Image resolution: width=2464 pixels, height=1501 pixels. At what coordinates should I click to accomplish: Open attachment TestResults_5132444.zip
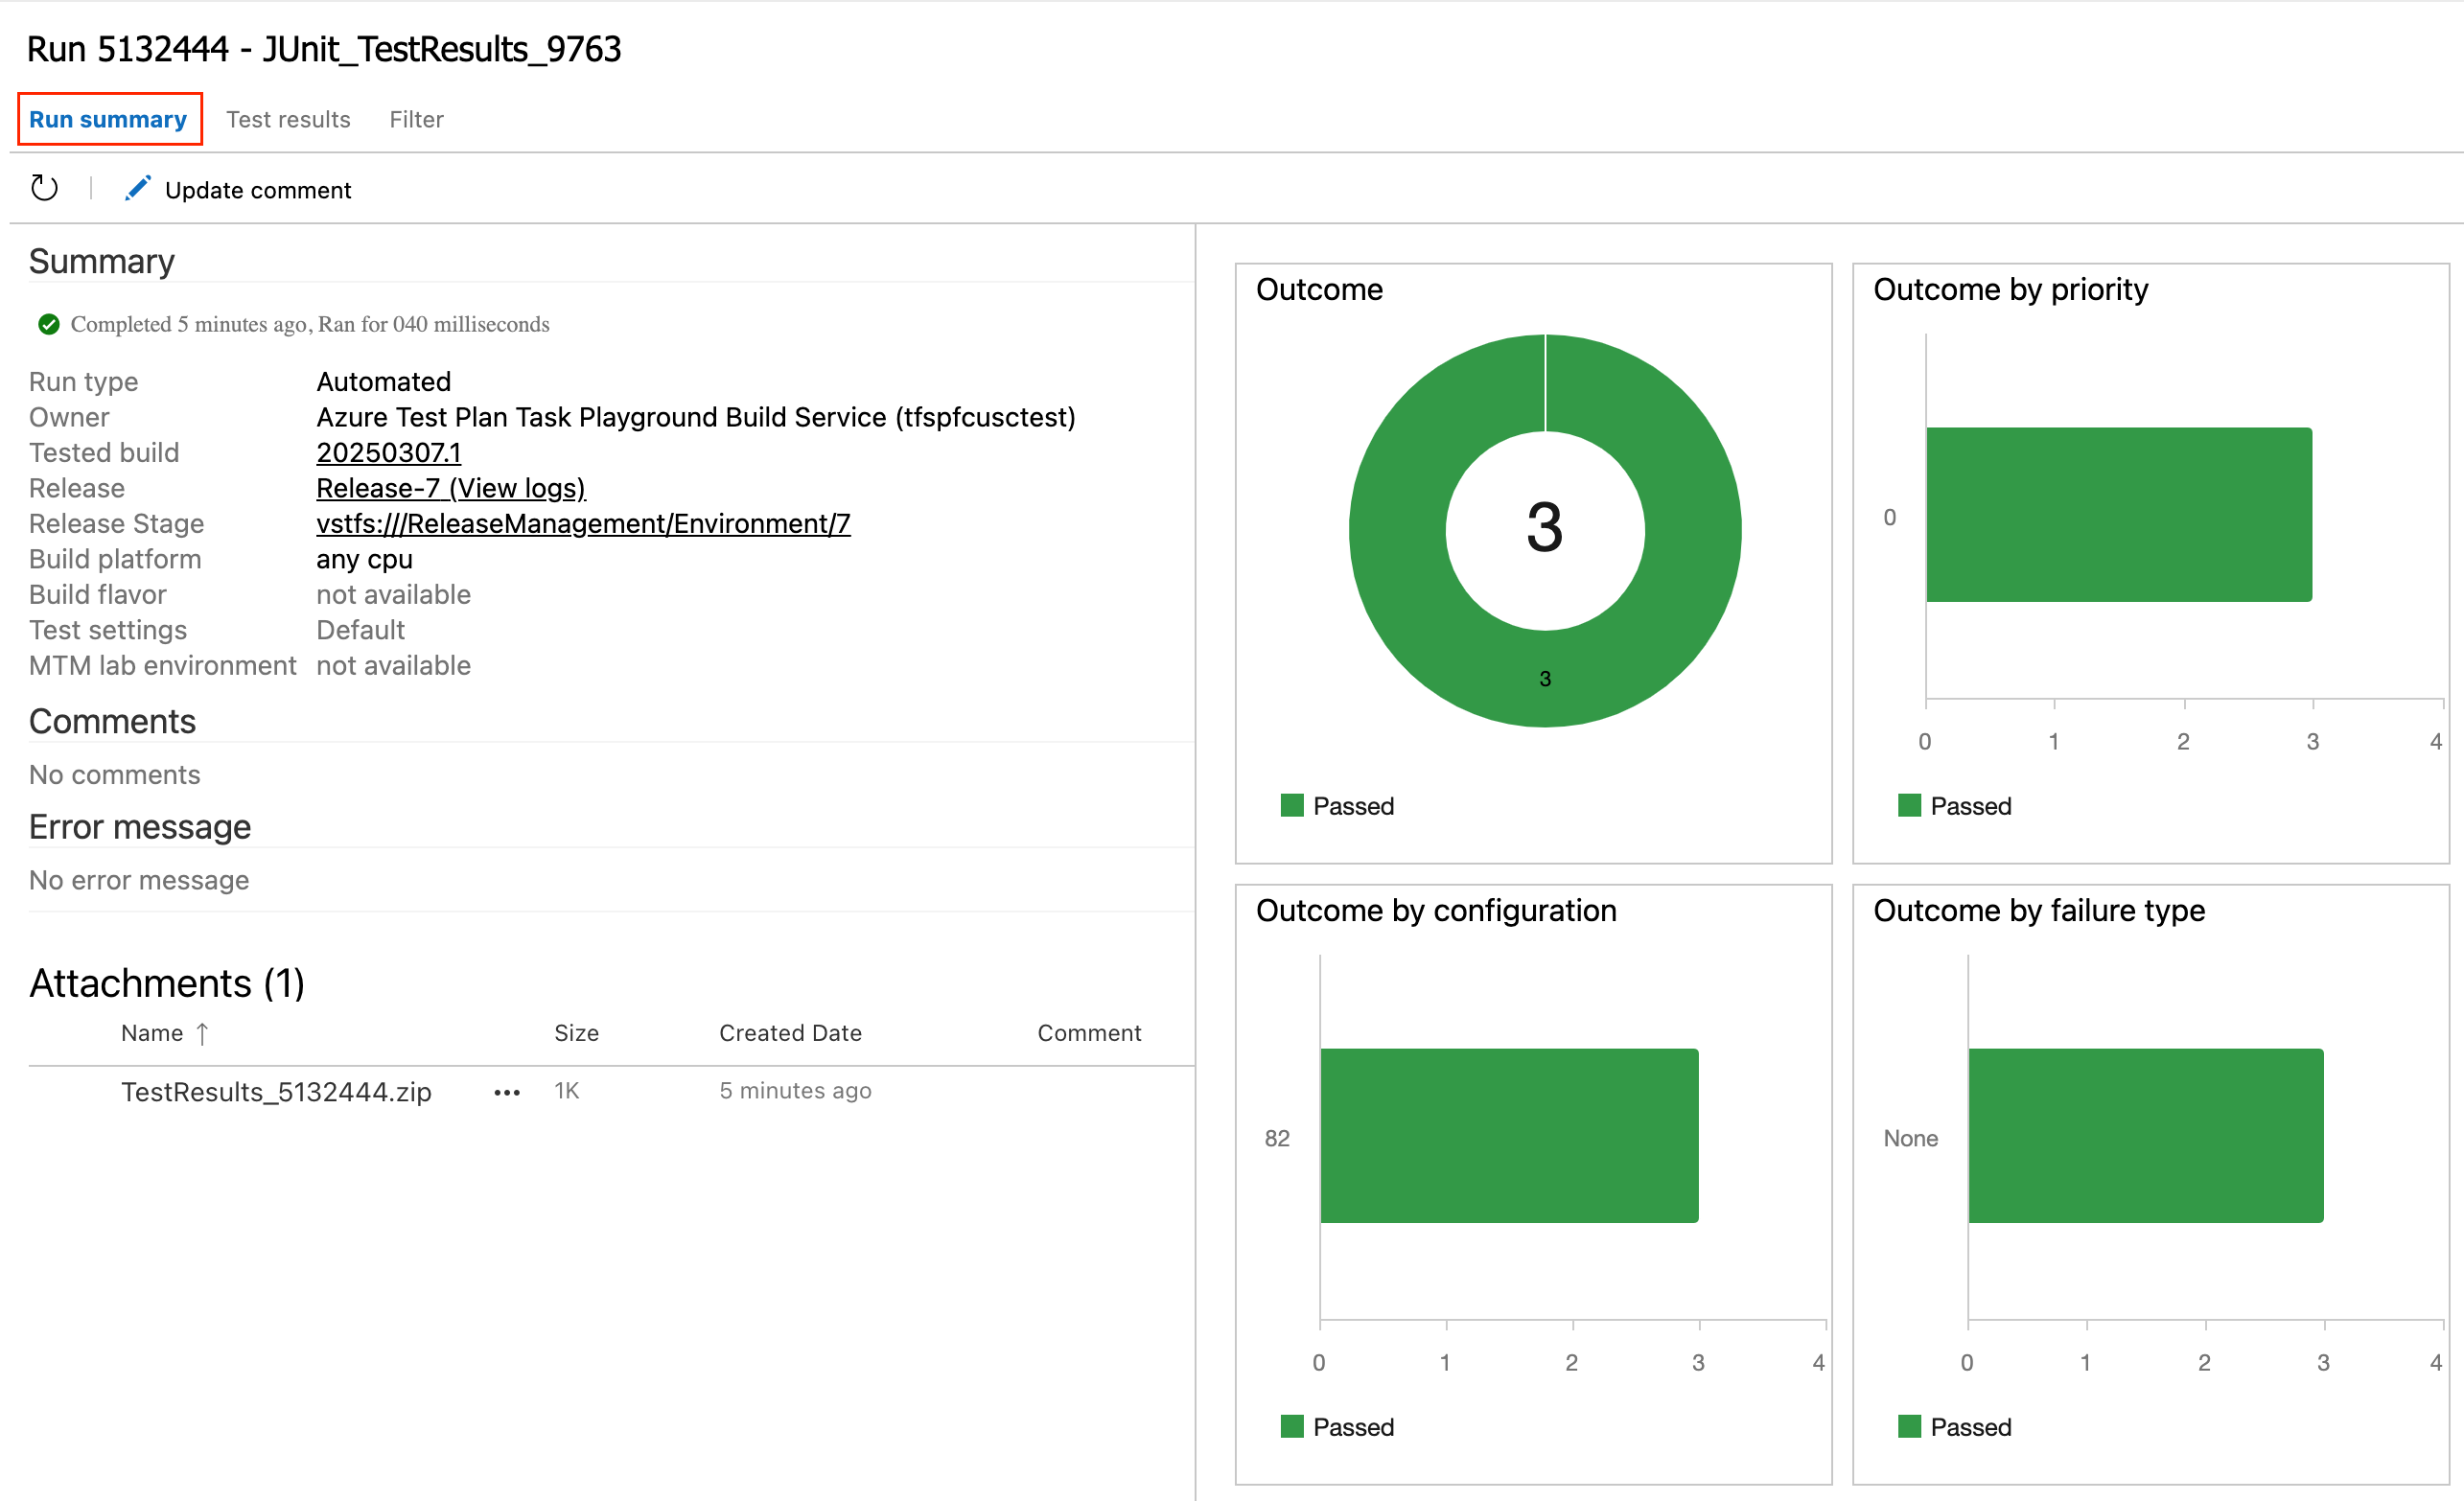(x=276, y=1092)
